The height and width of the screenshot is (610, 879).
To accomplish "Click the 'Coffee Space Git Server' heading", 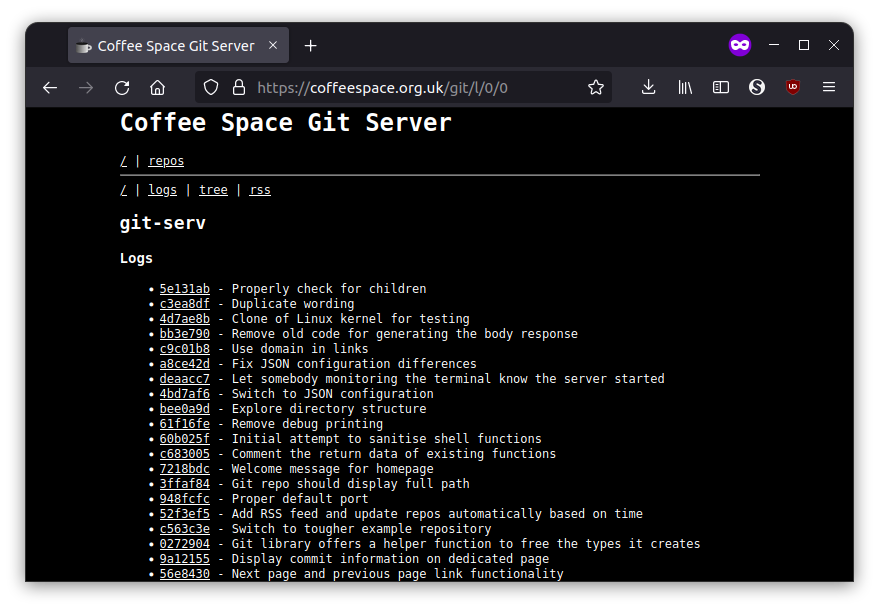I will tap(285, 123).
